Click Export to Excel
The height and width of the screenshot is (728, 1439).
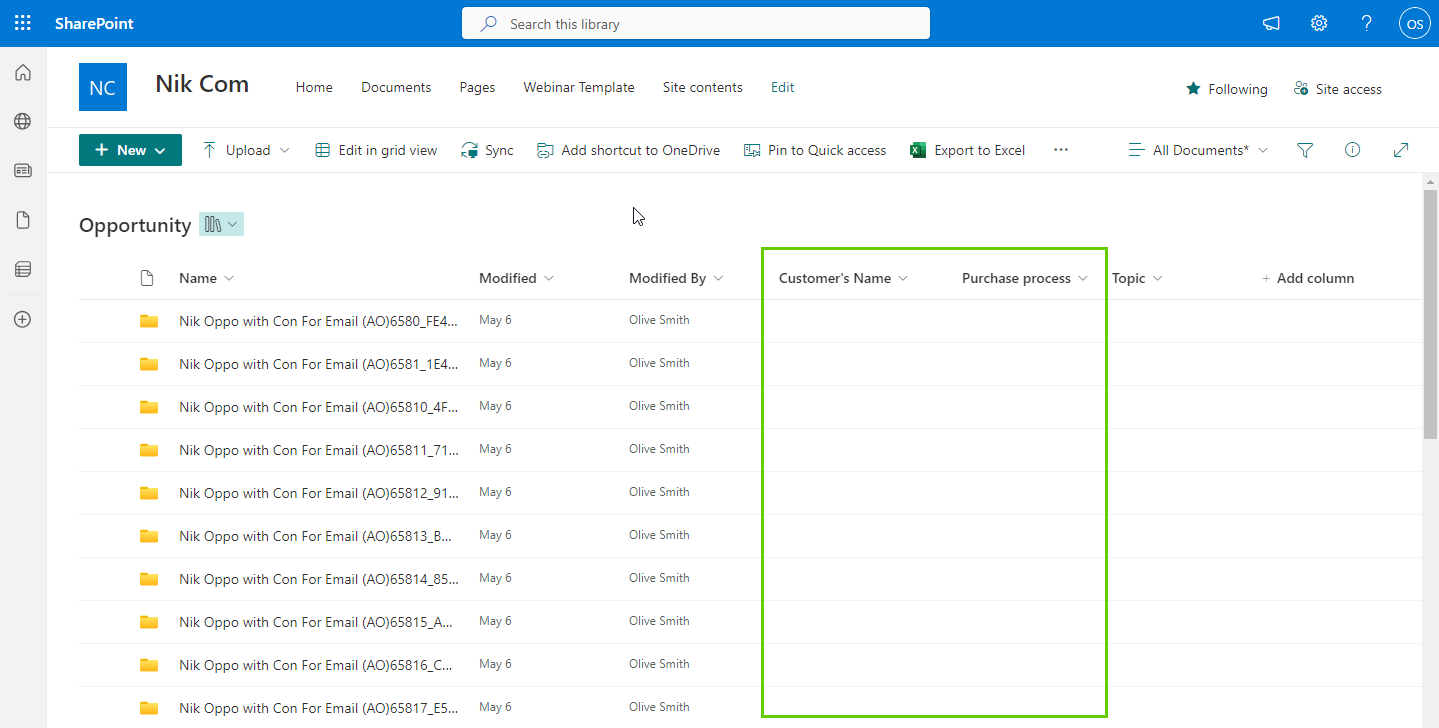968,150
